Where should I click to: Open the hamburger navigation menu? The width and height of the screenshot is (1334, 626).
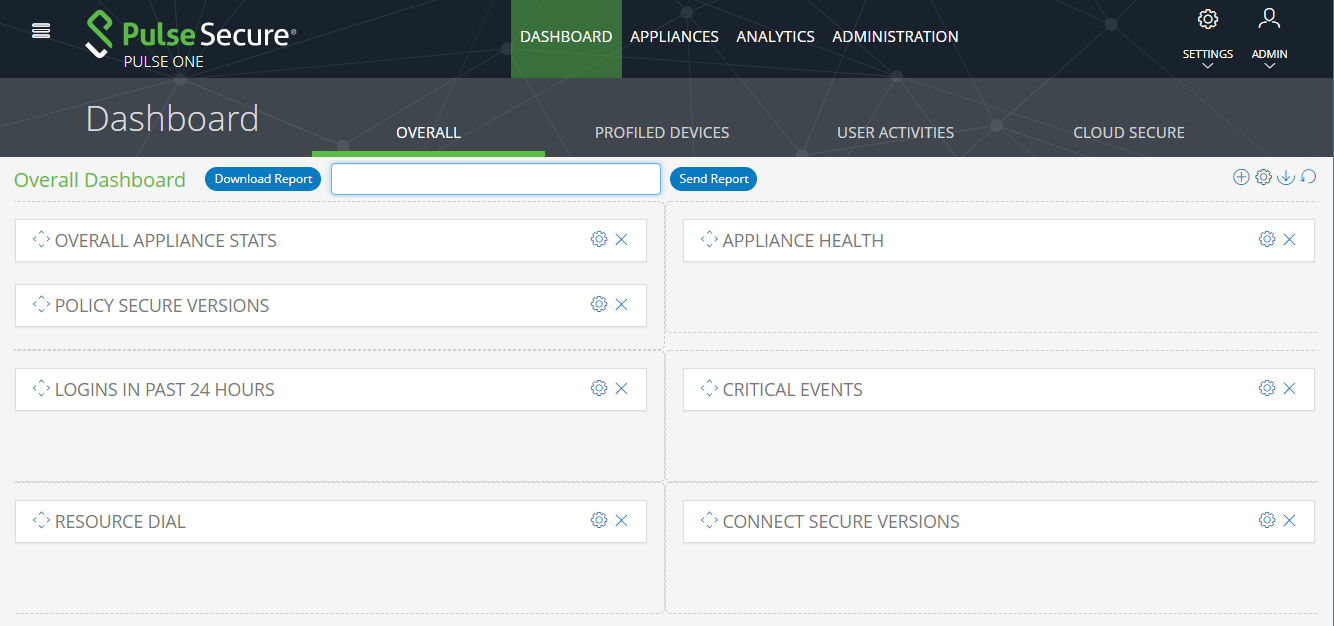coord(41,31)
